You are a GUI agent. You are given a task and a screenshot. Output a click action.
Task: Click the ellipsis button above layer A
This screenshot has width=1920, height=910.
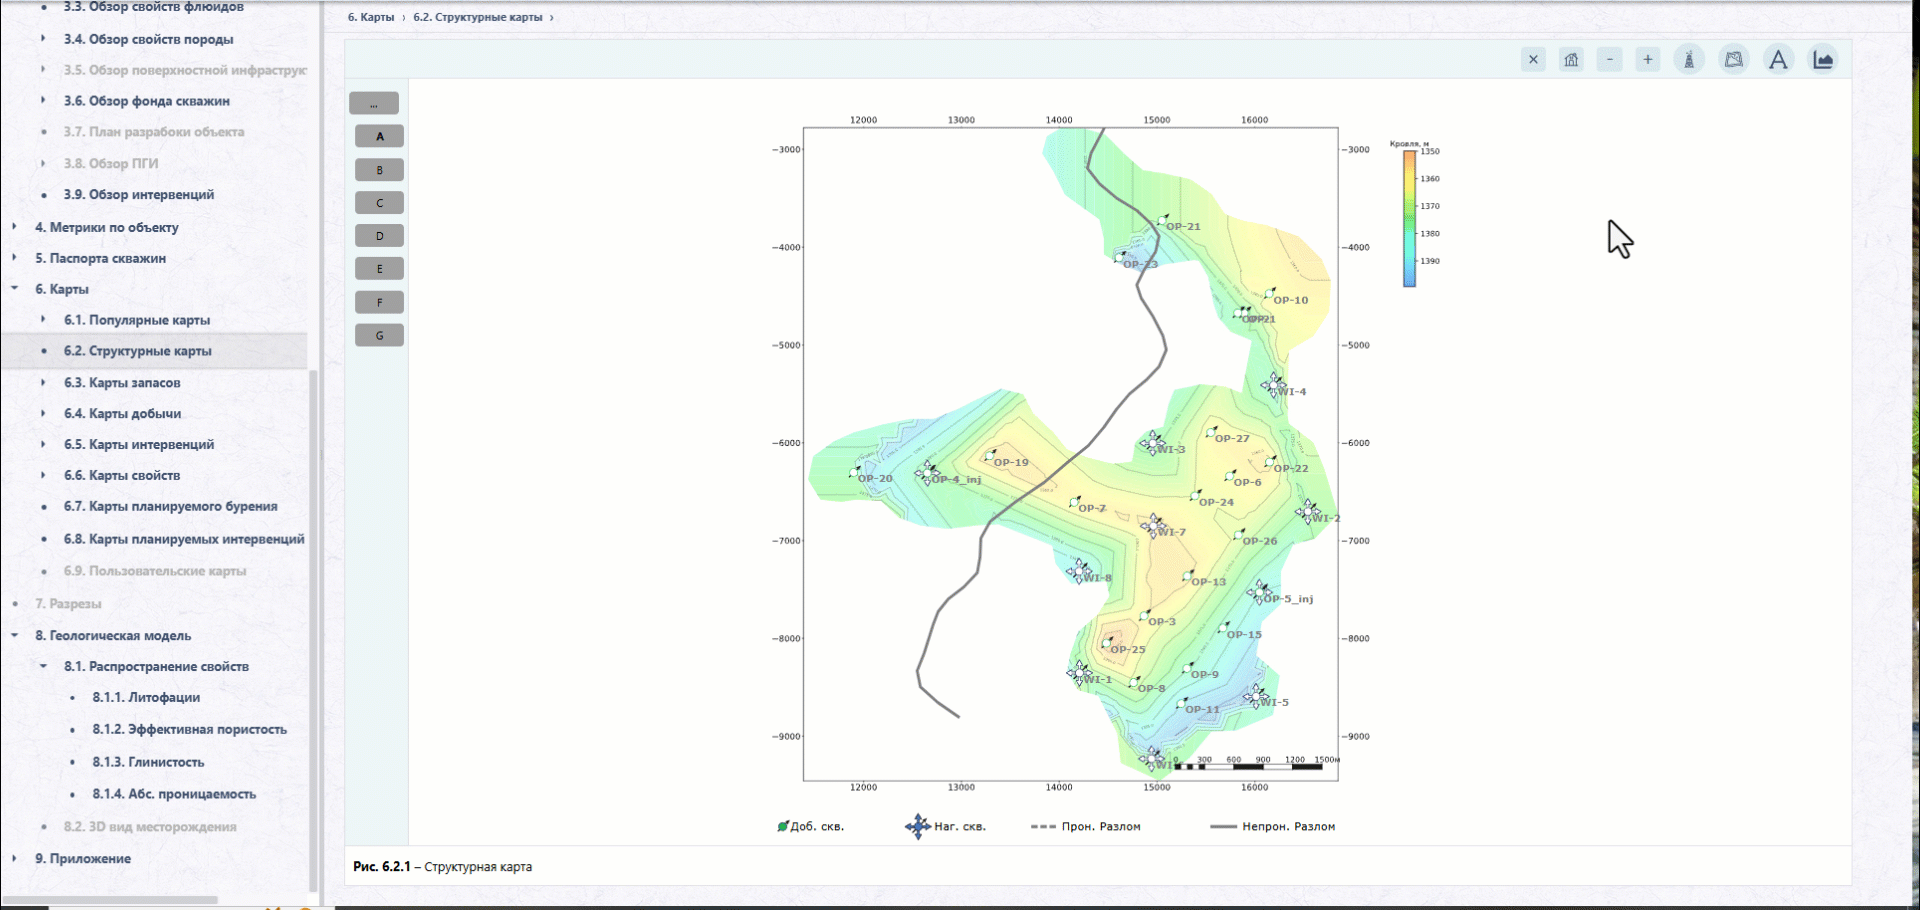pos(374,103)
